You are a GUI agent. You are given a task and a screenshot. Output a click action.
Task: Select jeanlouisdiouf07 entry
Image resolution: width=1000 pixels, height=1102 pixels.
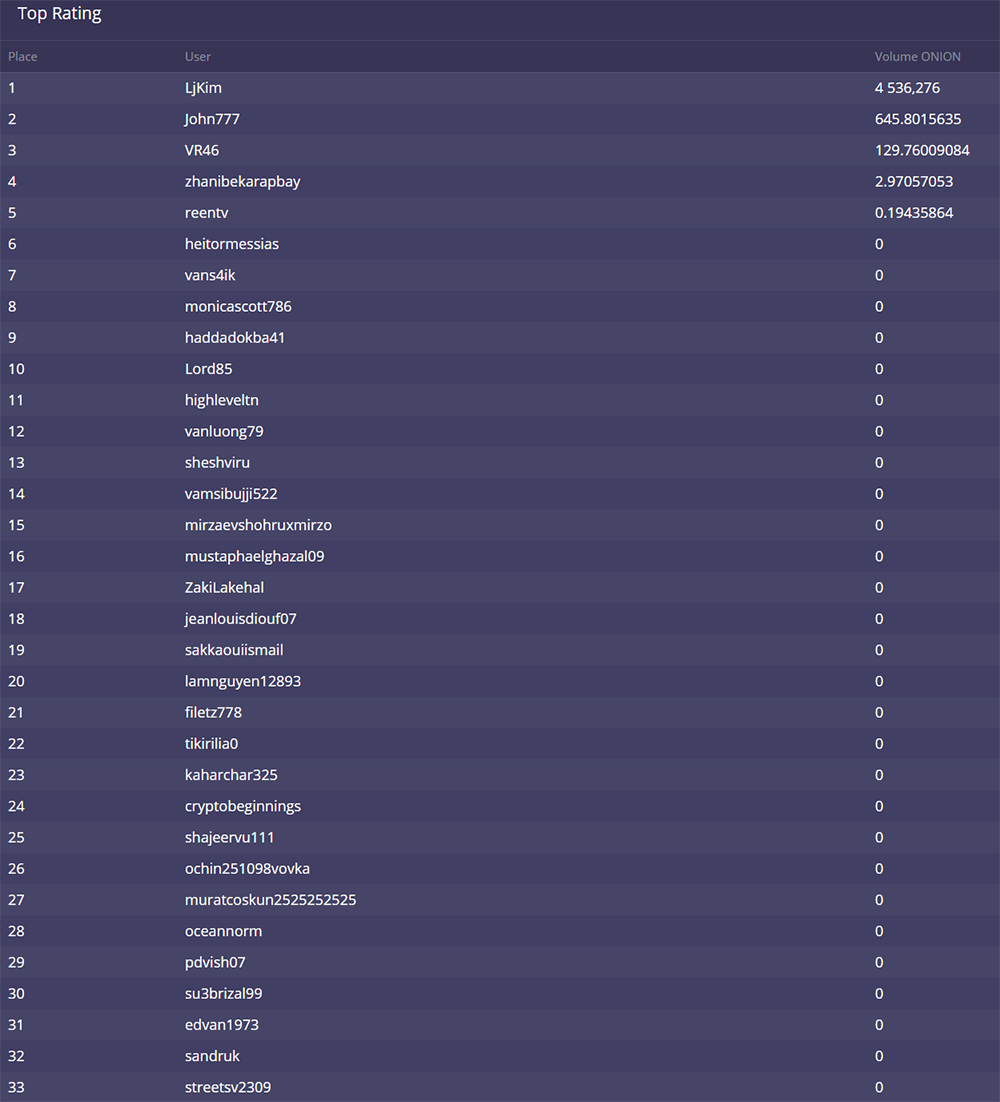tap(240, 619)
